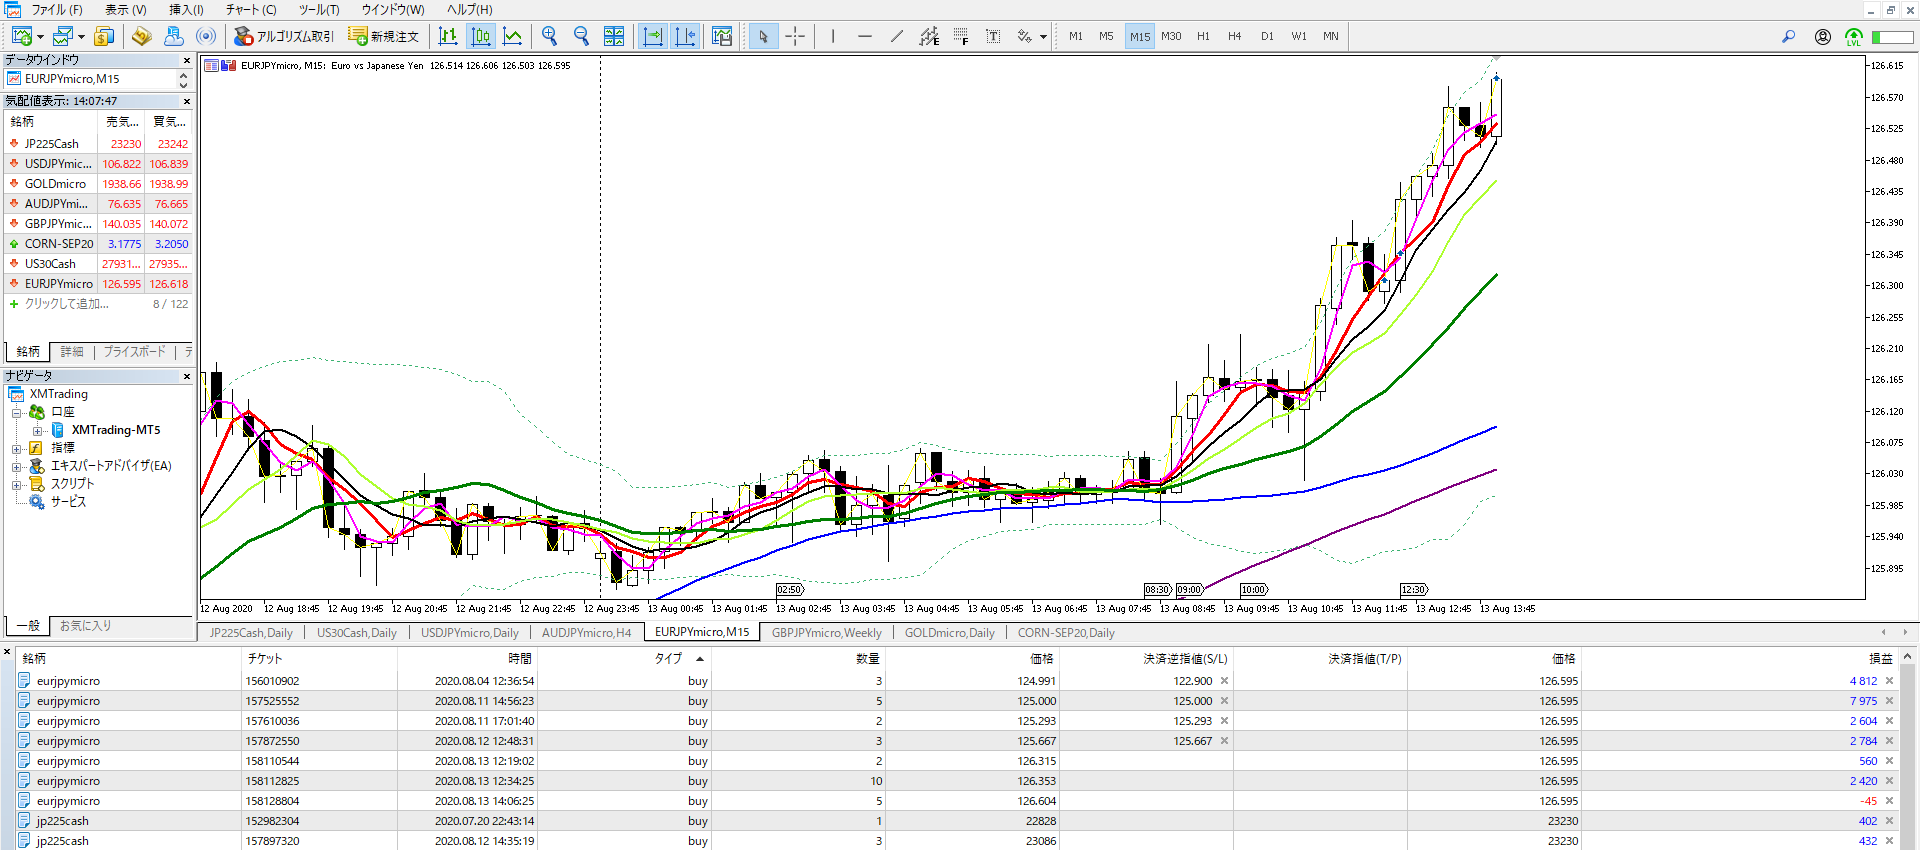This screenshot has width=1920, height=850.
Task: Expand the XMTrading-MT5 account node
Action: (x=38, y=430)
